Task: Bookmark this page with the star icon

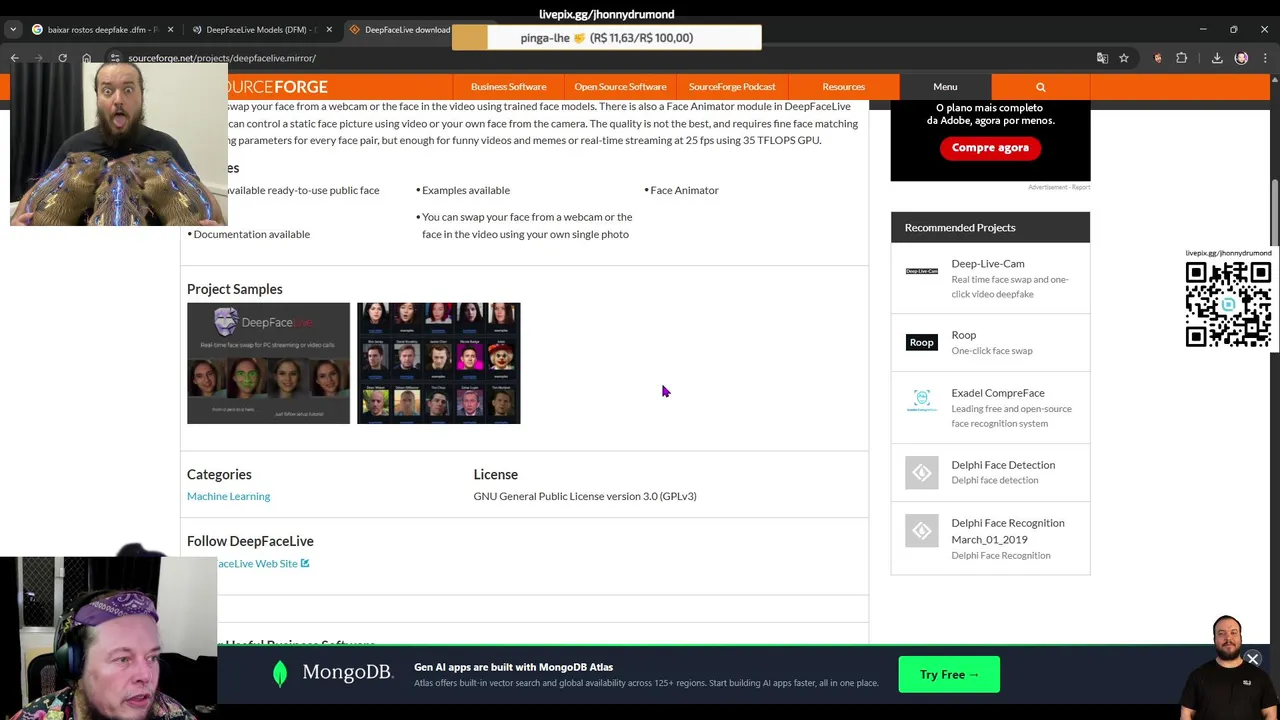Action: [1124, 58]
